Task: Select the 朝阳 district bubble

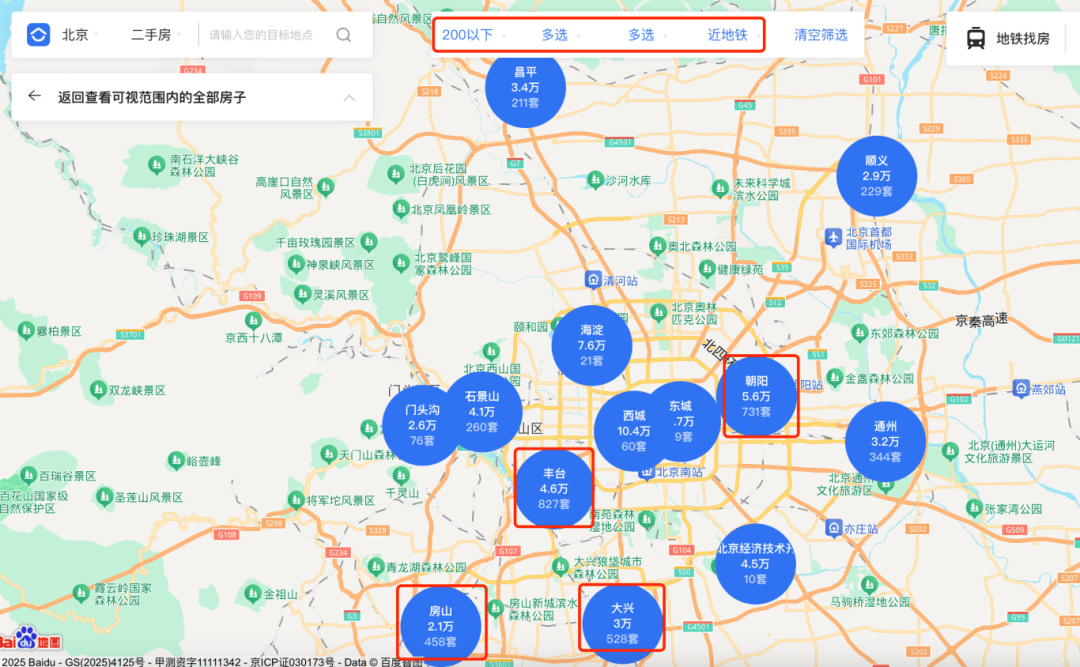Action: point(758,396)
